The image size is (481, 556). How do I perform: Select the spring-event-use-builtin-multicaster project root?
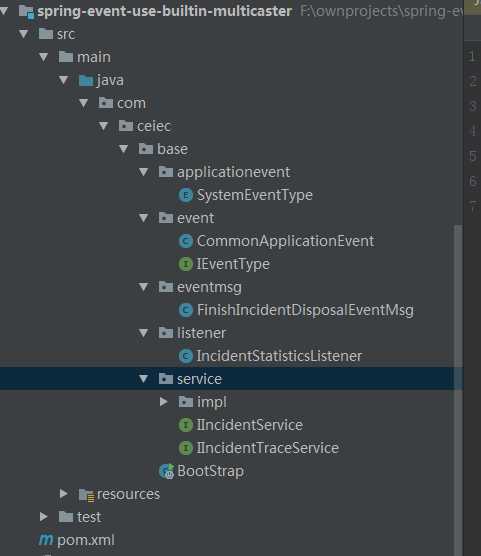pyautogui.click(x=165, y=11)
